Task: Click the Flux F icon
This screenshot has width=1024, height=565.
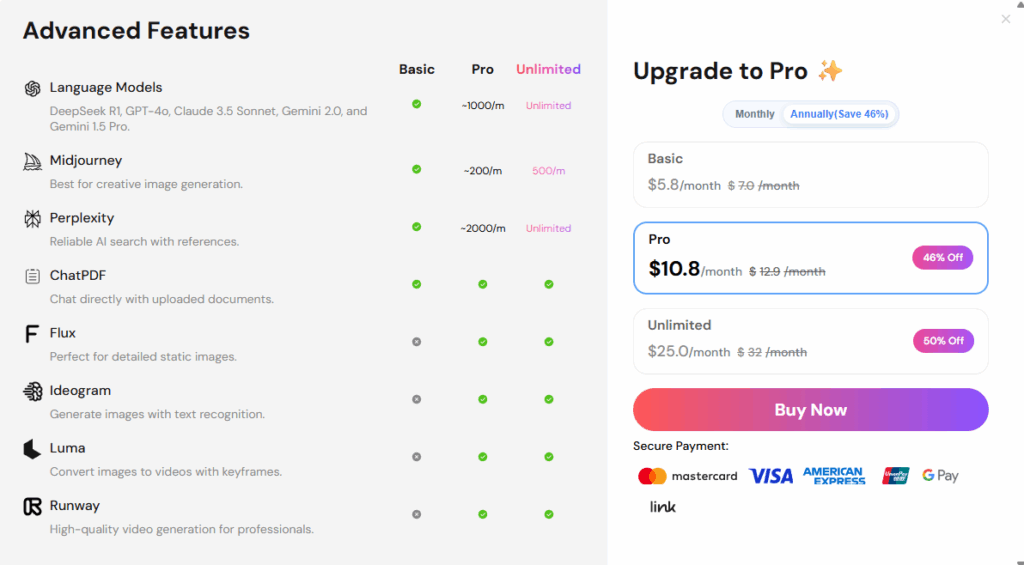Action: tap(31, 334)
